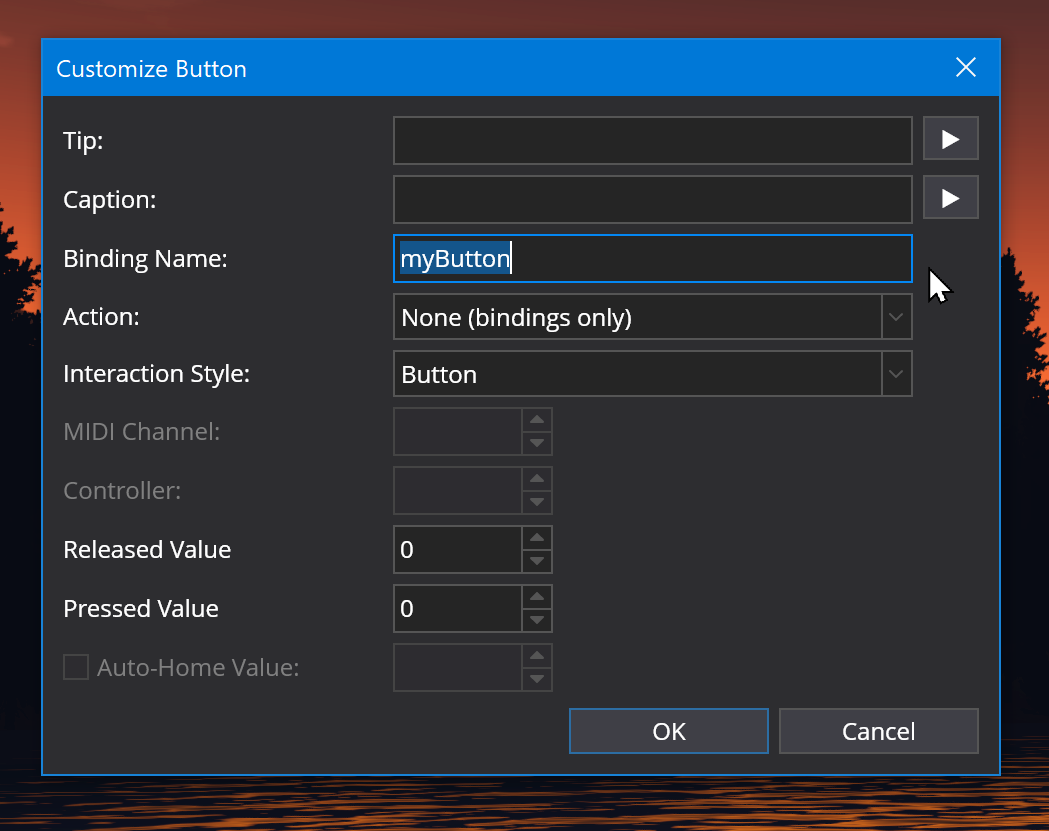The width and height of the screenshot is (1049, 831).
Task: Click into the Tip text field
Action: tap(652, 140)
